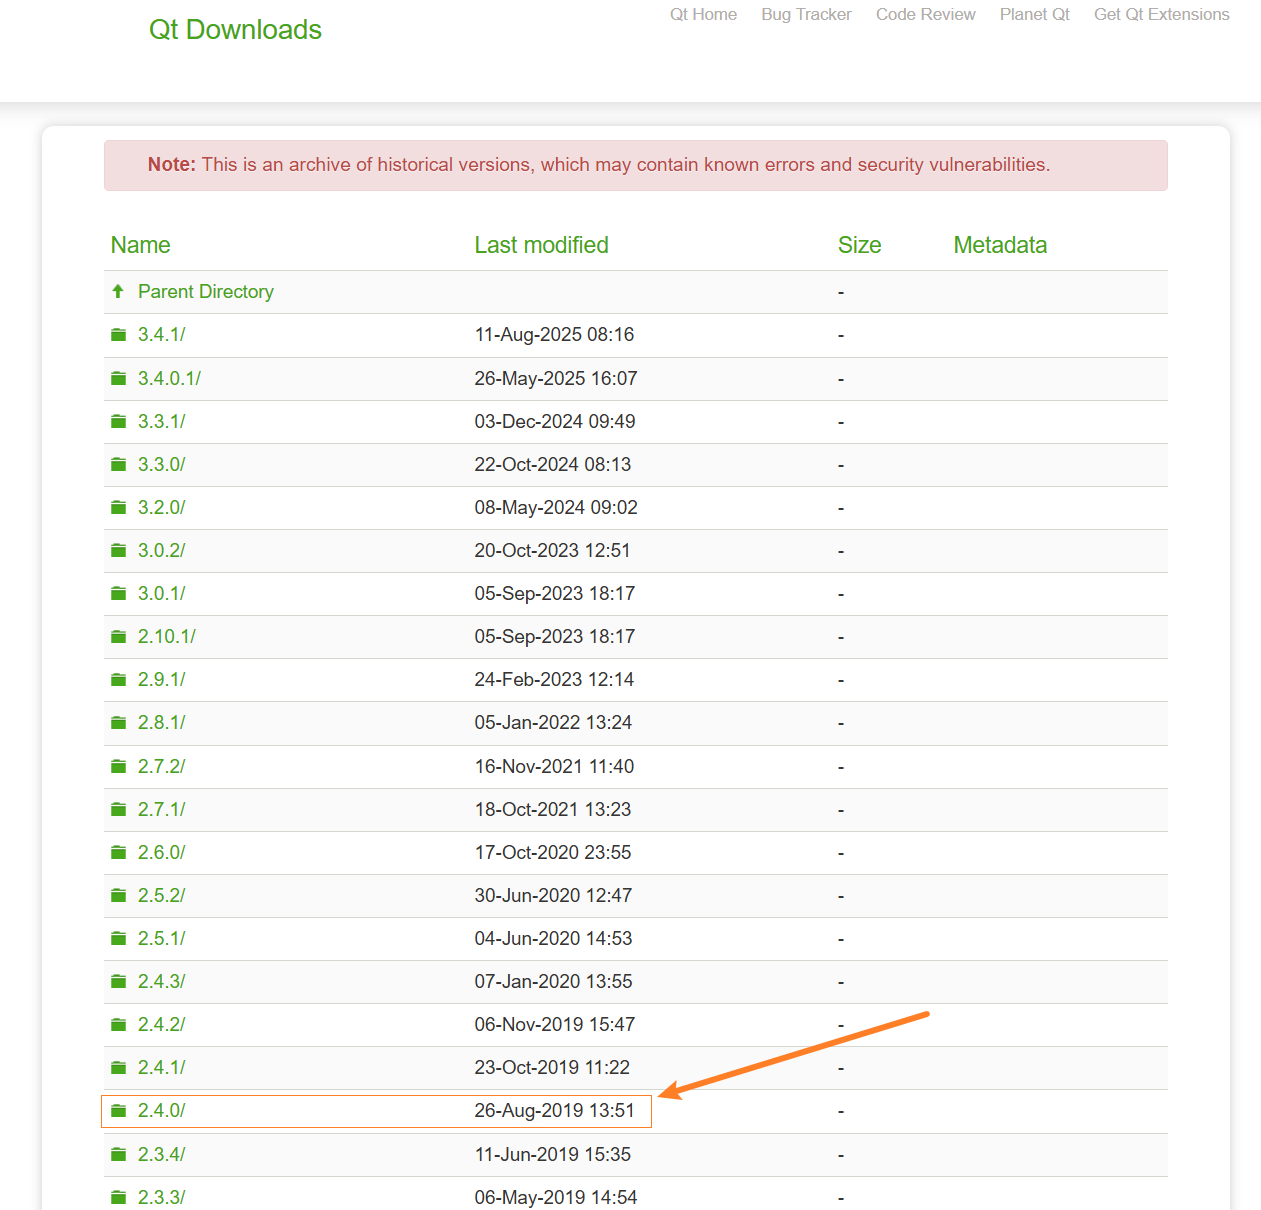Open the 2.6.0/ directory link
This screenshot has height=1210, width=1261.
coord(162,852)
